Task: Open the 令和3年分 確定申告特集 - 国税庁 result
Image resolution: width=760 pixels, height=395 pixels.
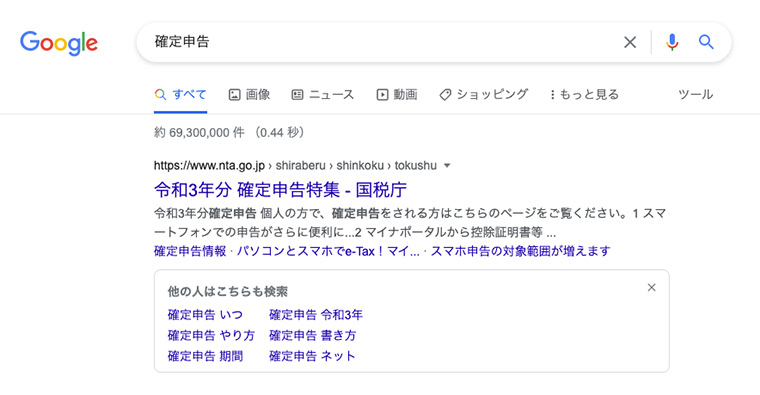Action: point(281,190)
